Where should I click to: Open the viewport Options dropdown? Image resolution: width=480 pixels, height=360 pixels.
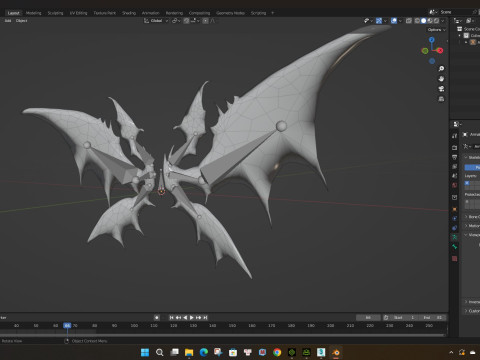(437, 30)
